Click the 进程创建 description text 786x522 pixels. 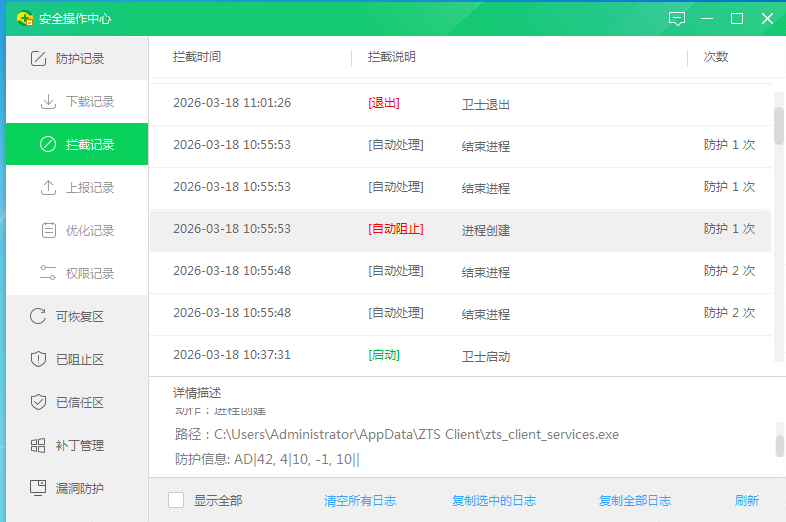click(486, 230)
